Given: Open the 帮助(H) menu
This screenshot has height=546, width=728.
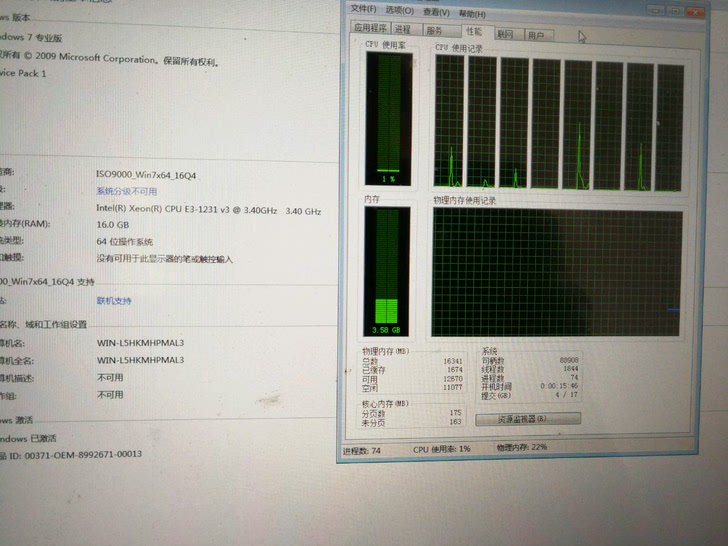Looking at the screenshot, I should point(472,14).
